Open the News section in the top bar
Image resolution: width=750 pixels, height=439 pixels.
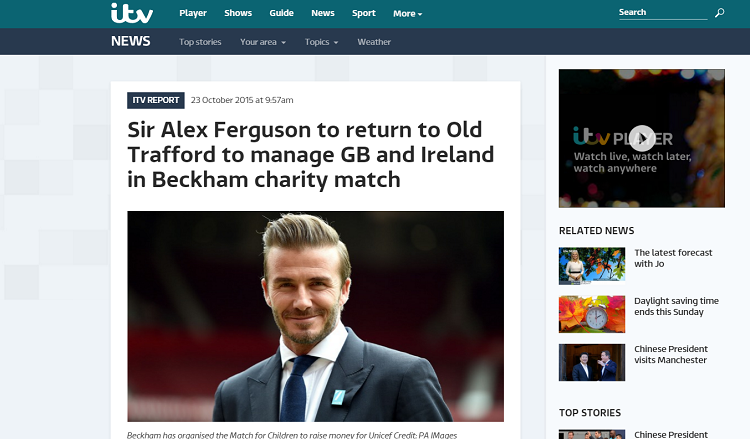point(323,13)
